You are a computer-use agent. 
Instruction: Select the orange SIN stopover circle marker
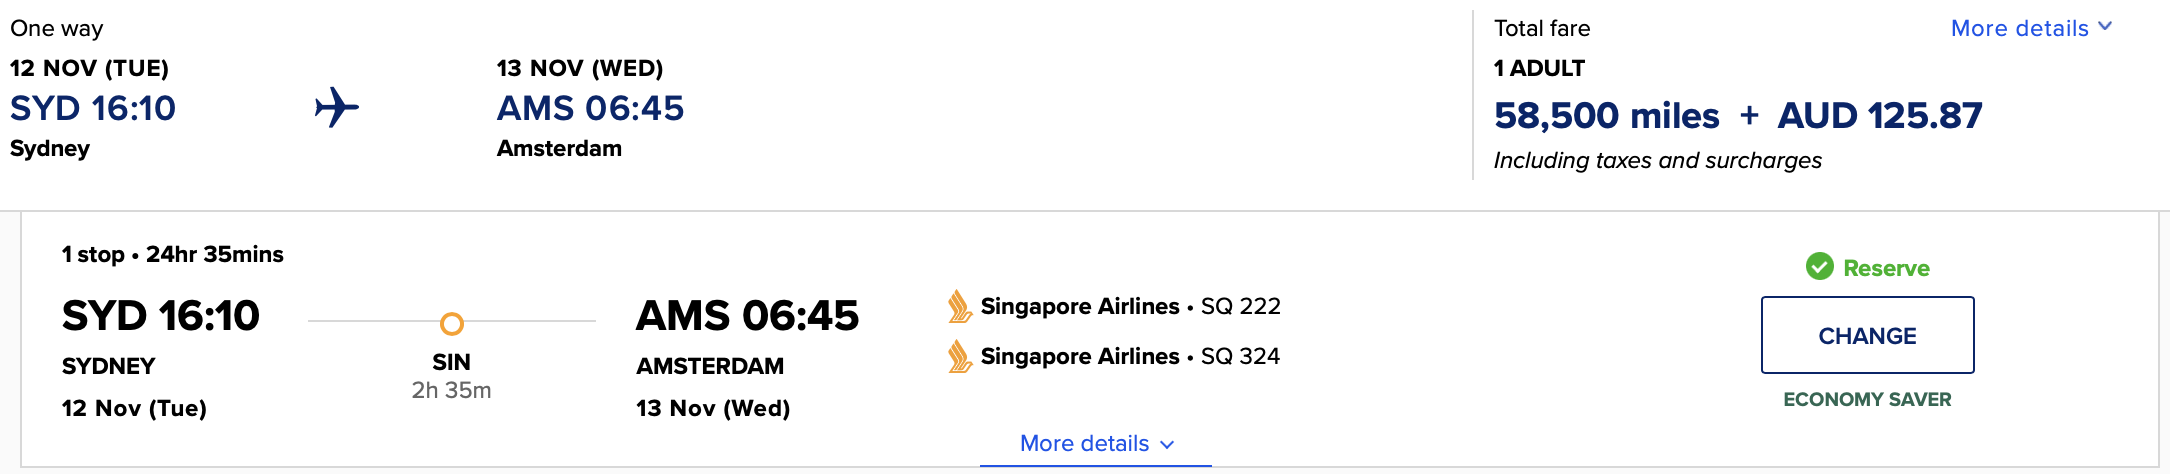[452, 323]
